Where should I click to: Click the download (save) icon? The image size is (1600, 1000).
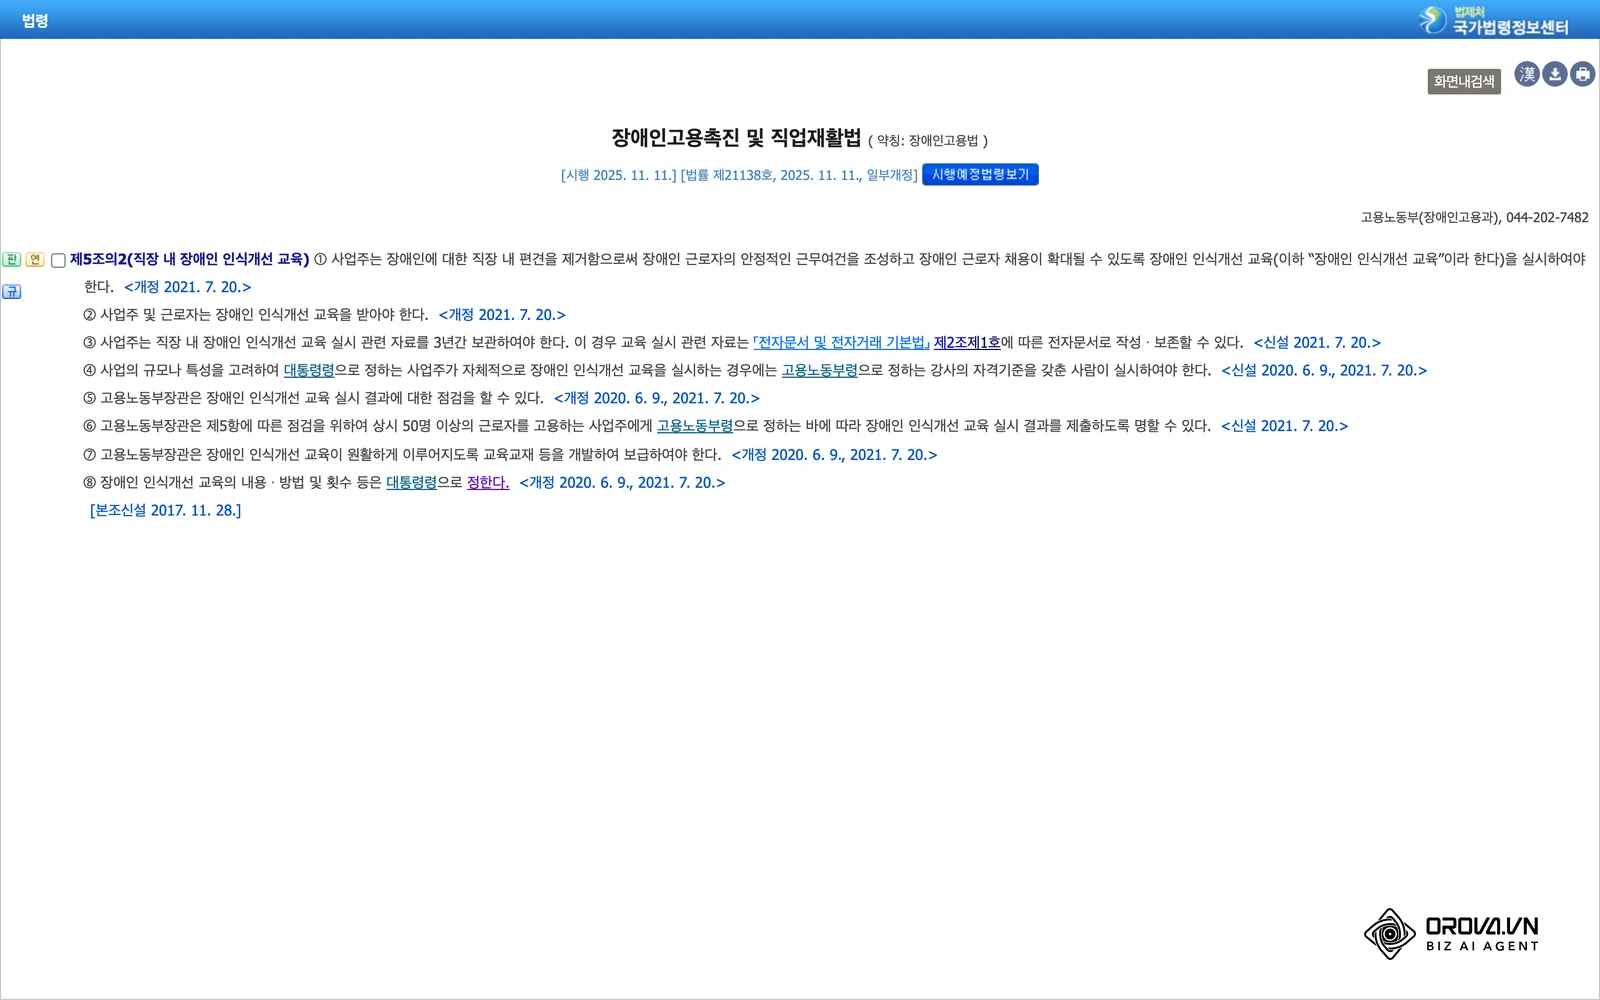(1555, 74)
